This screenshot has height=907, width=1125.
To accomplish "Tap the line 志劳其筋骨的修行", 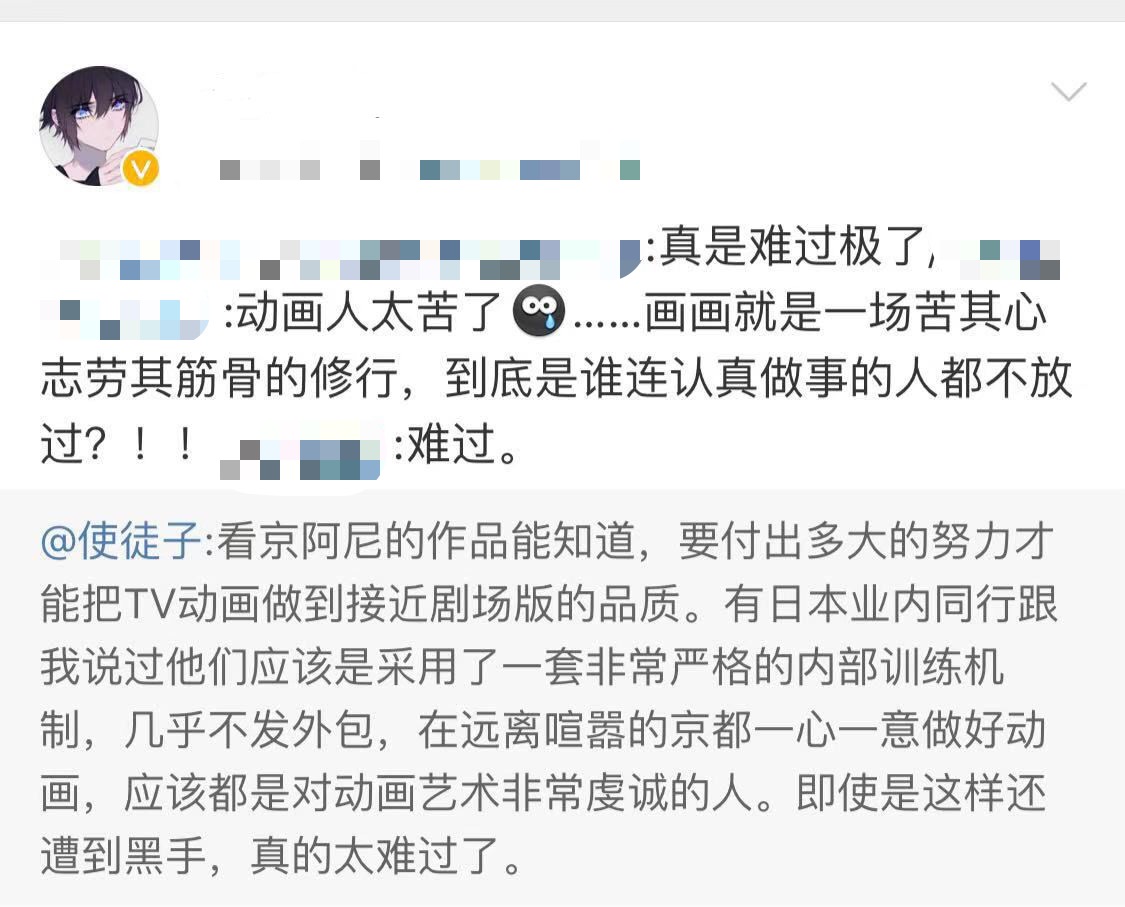I will [x=219, y=378].
